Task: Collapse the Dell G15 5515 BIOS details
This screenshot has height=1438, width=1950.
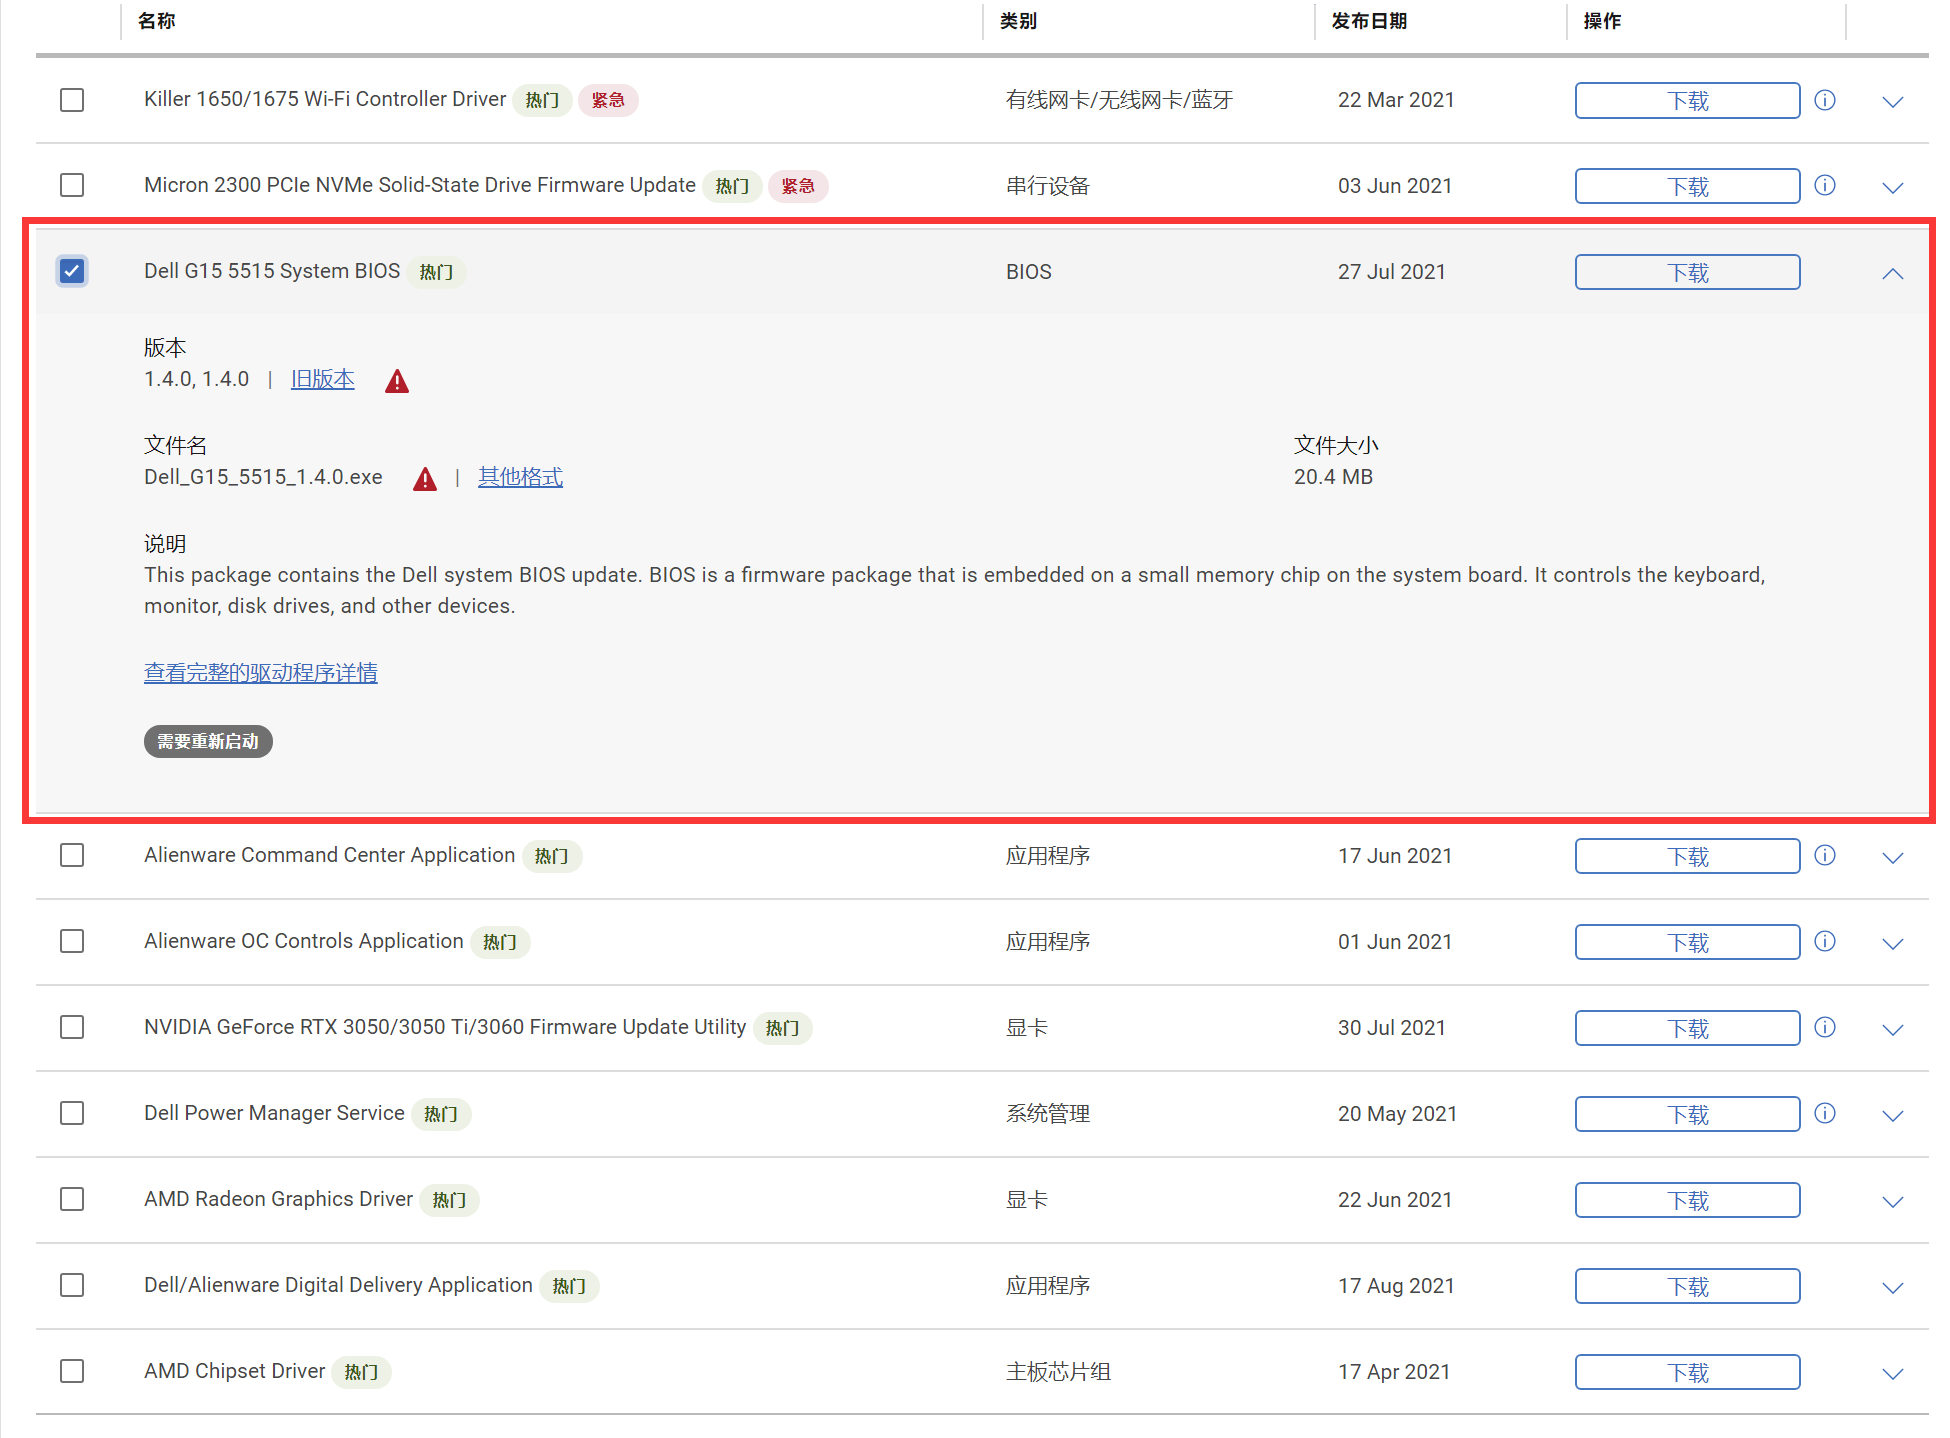Action: pos(1892,273)
